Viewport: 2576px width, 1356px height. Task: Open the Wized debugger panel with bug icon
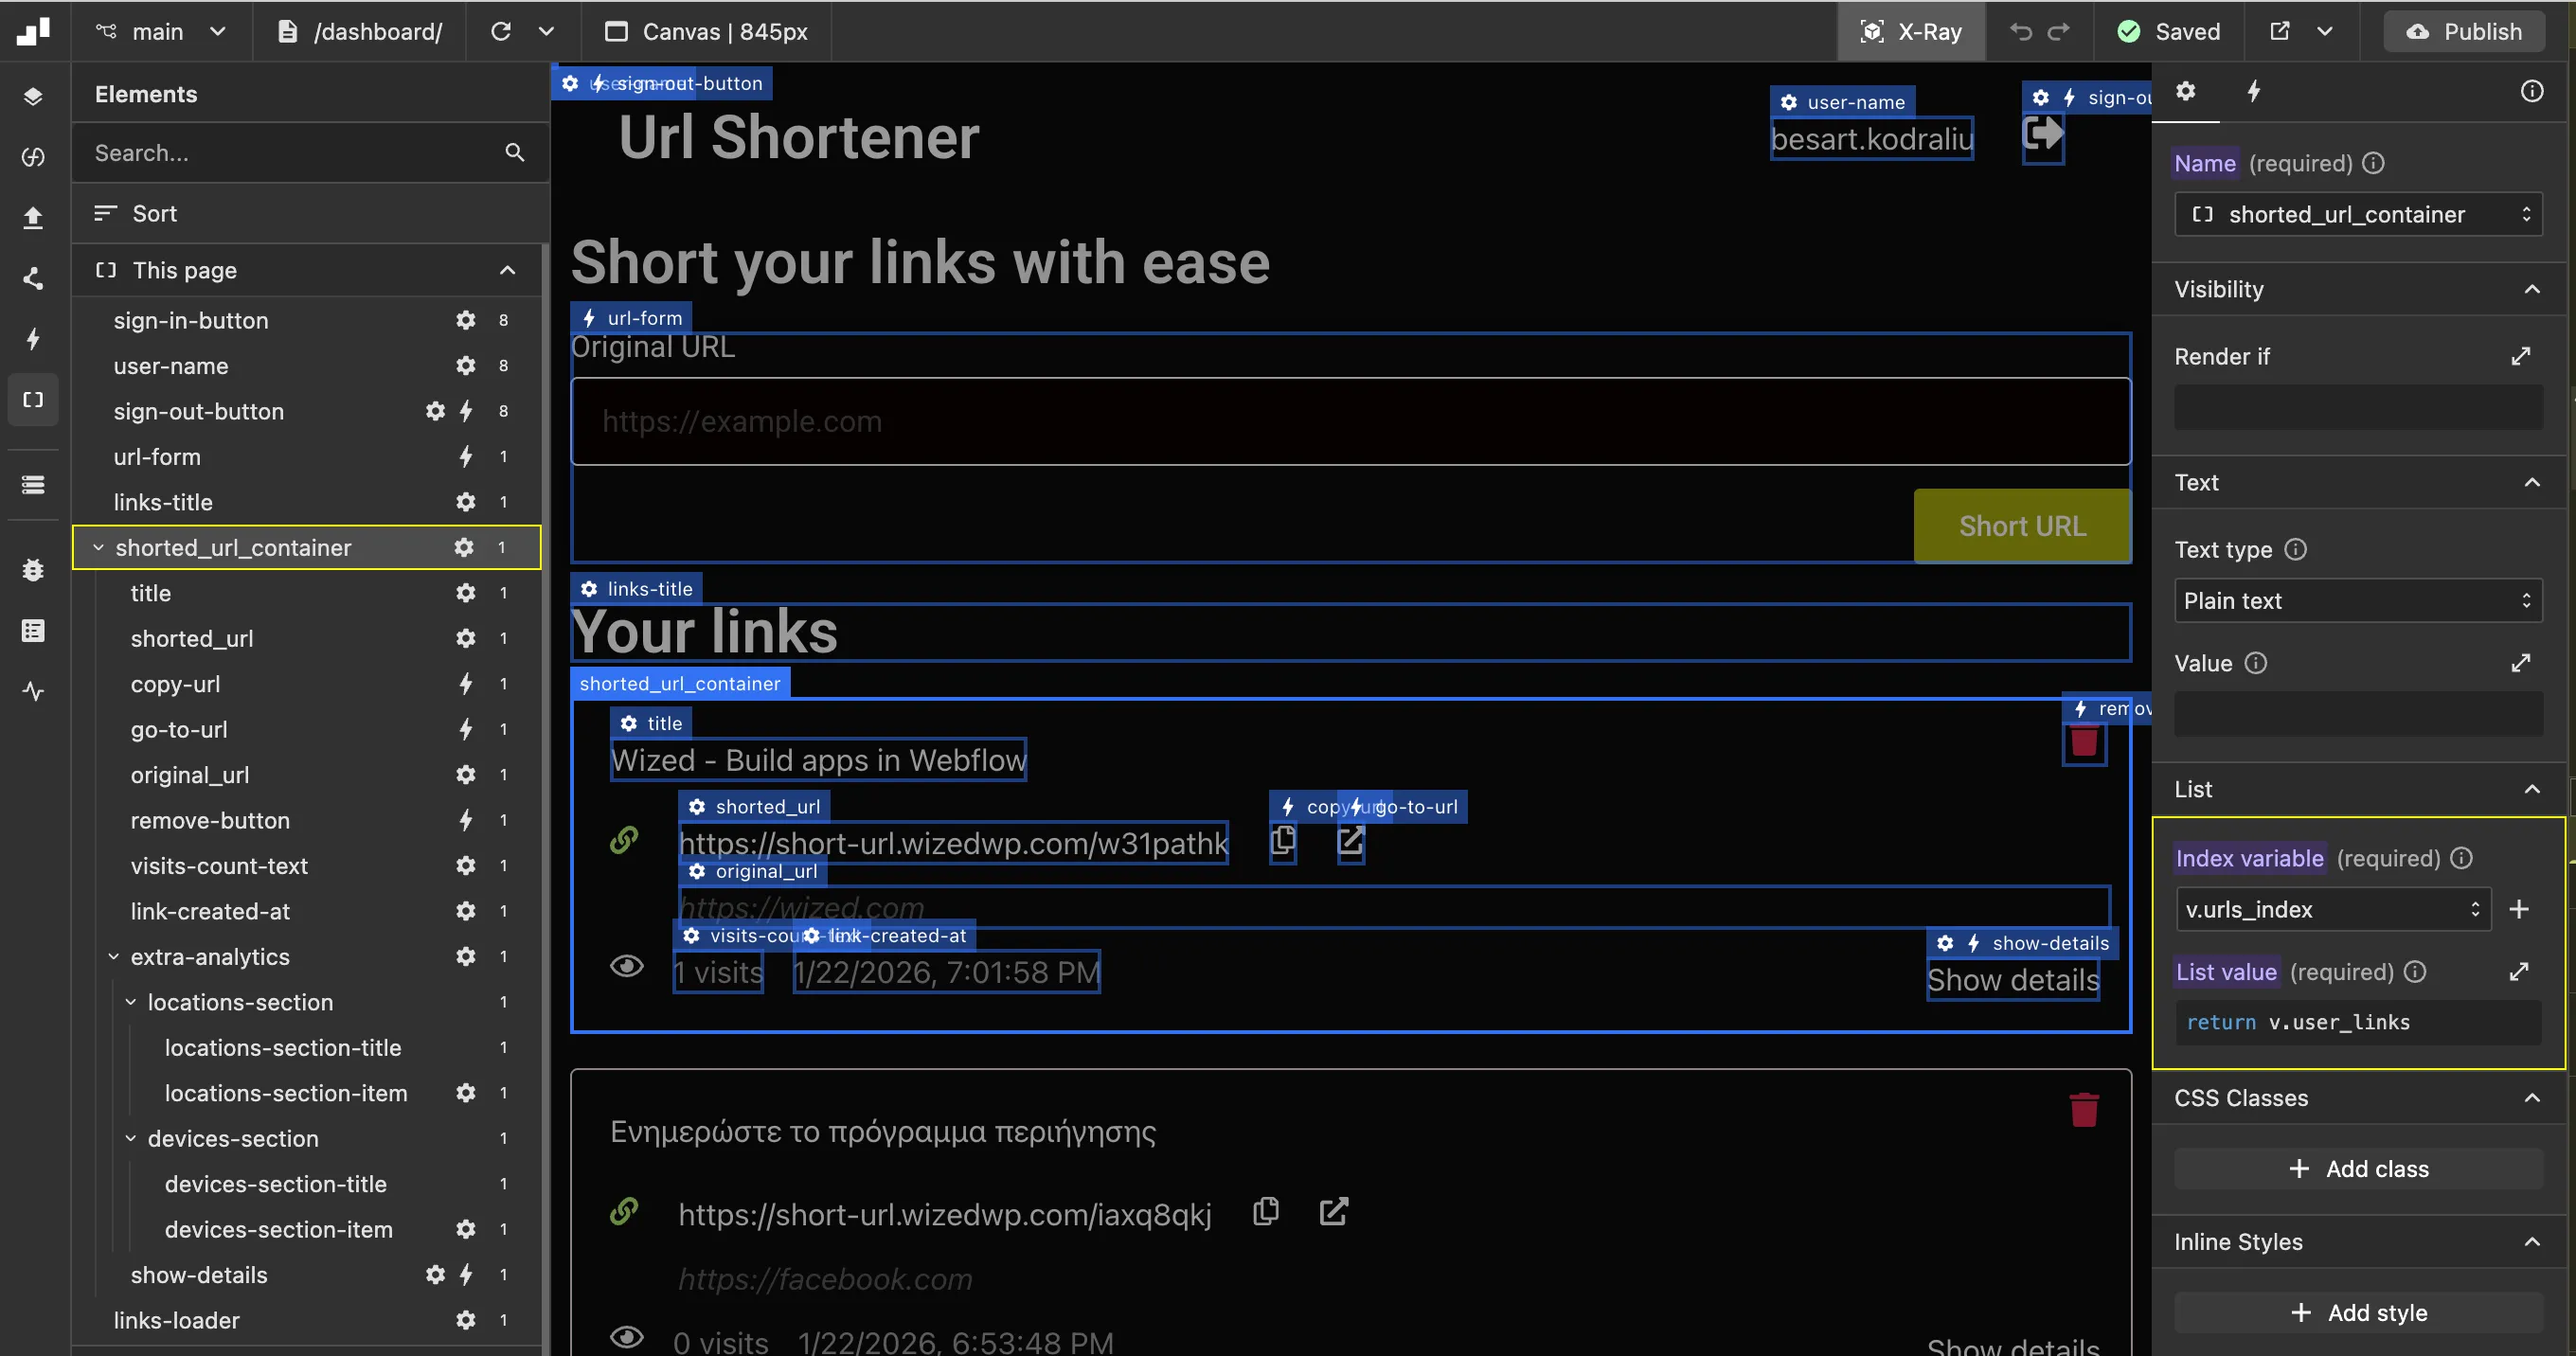[33, 570]
